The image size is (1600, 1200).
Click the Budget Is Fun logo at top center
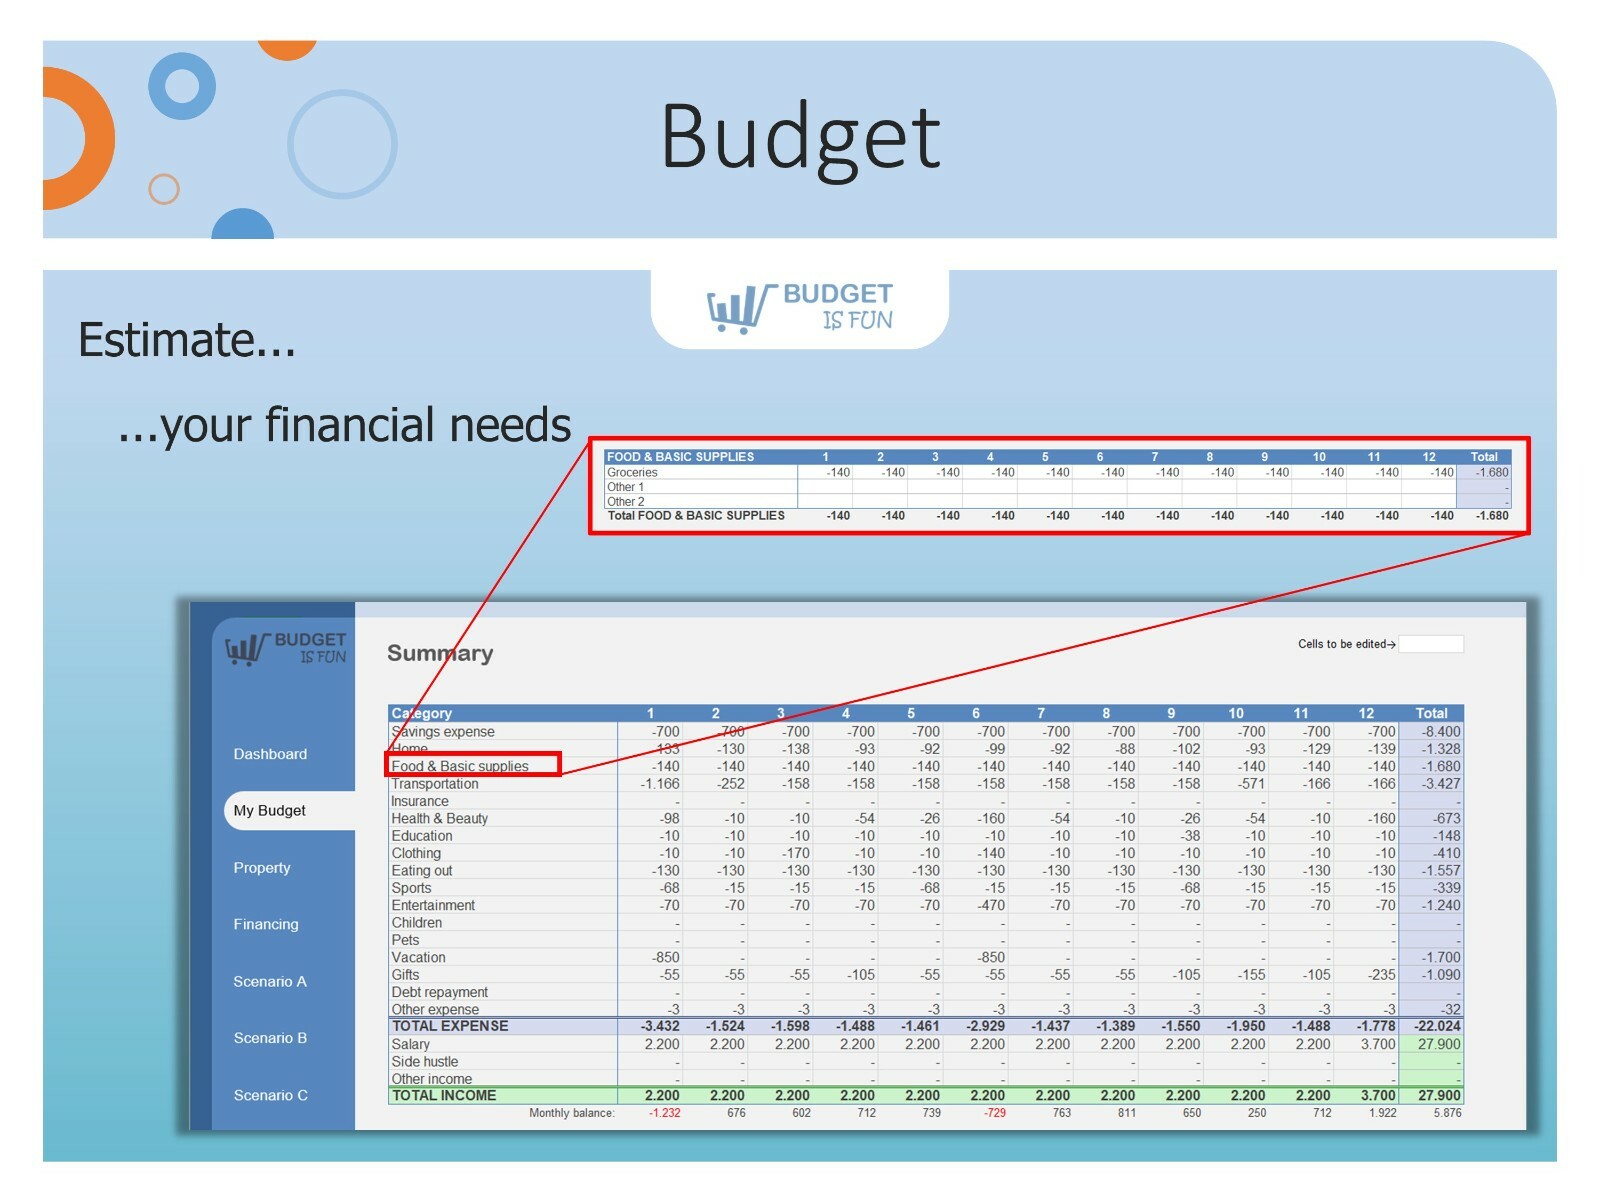[800, 308]
